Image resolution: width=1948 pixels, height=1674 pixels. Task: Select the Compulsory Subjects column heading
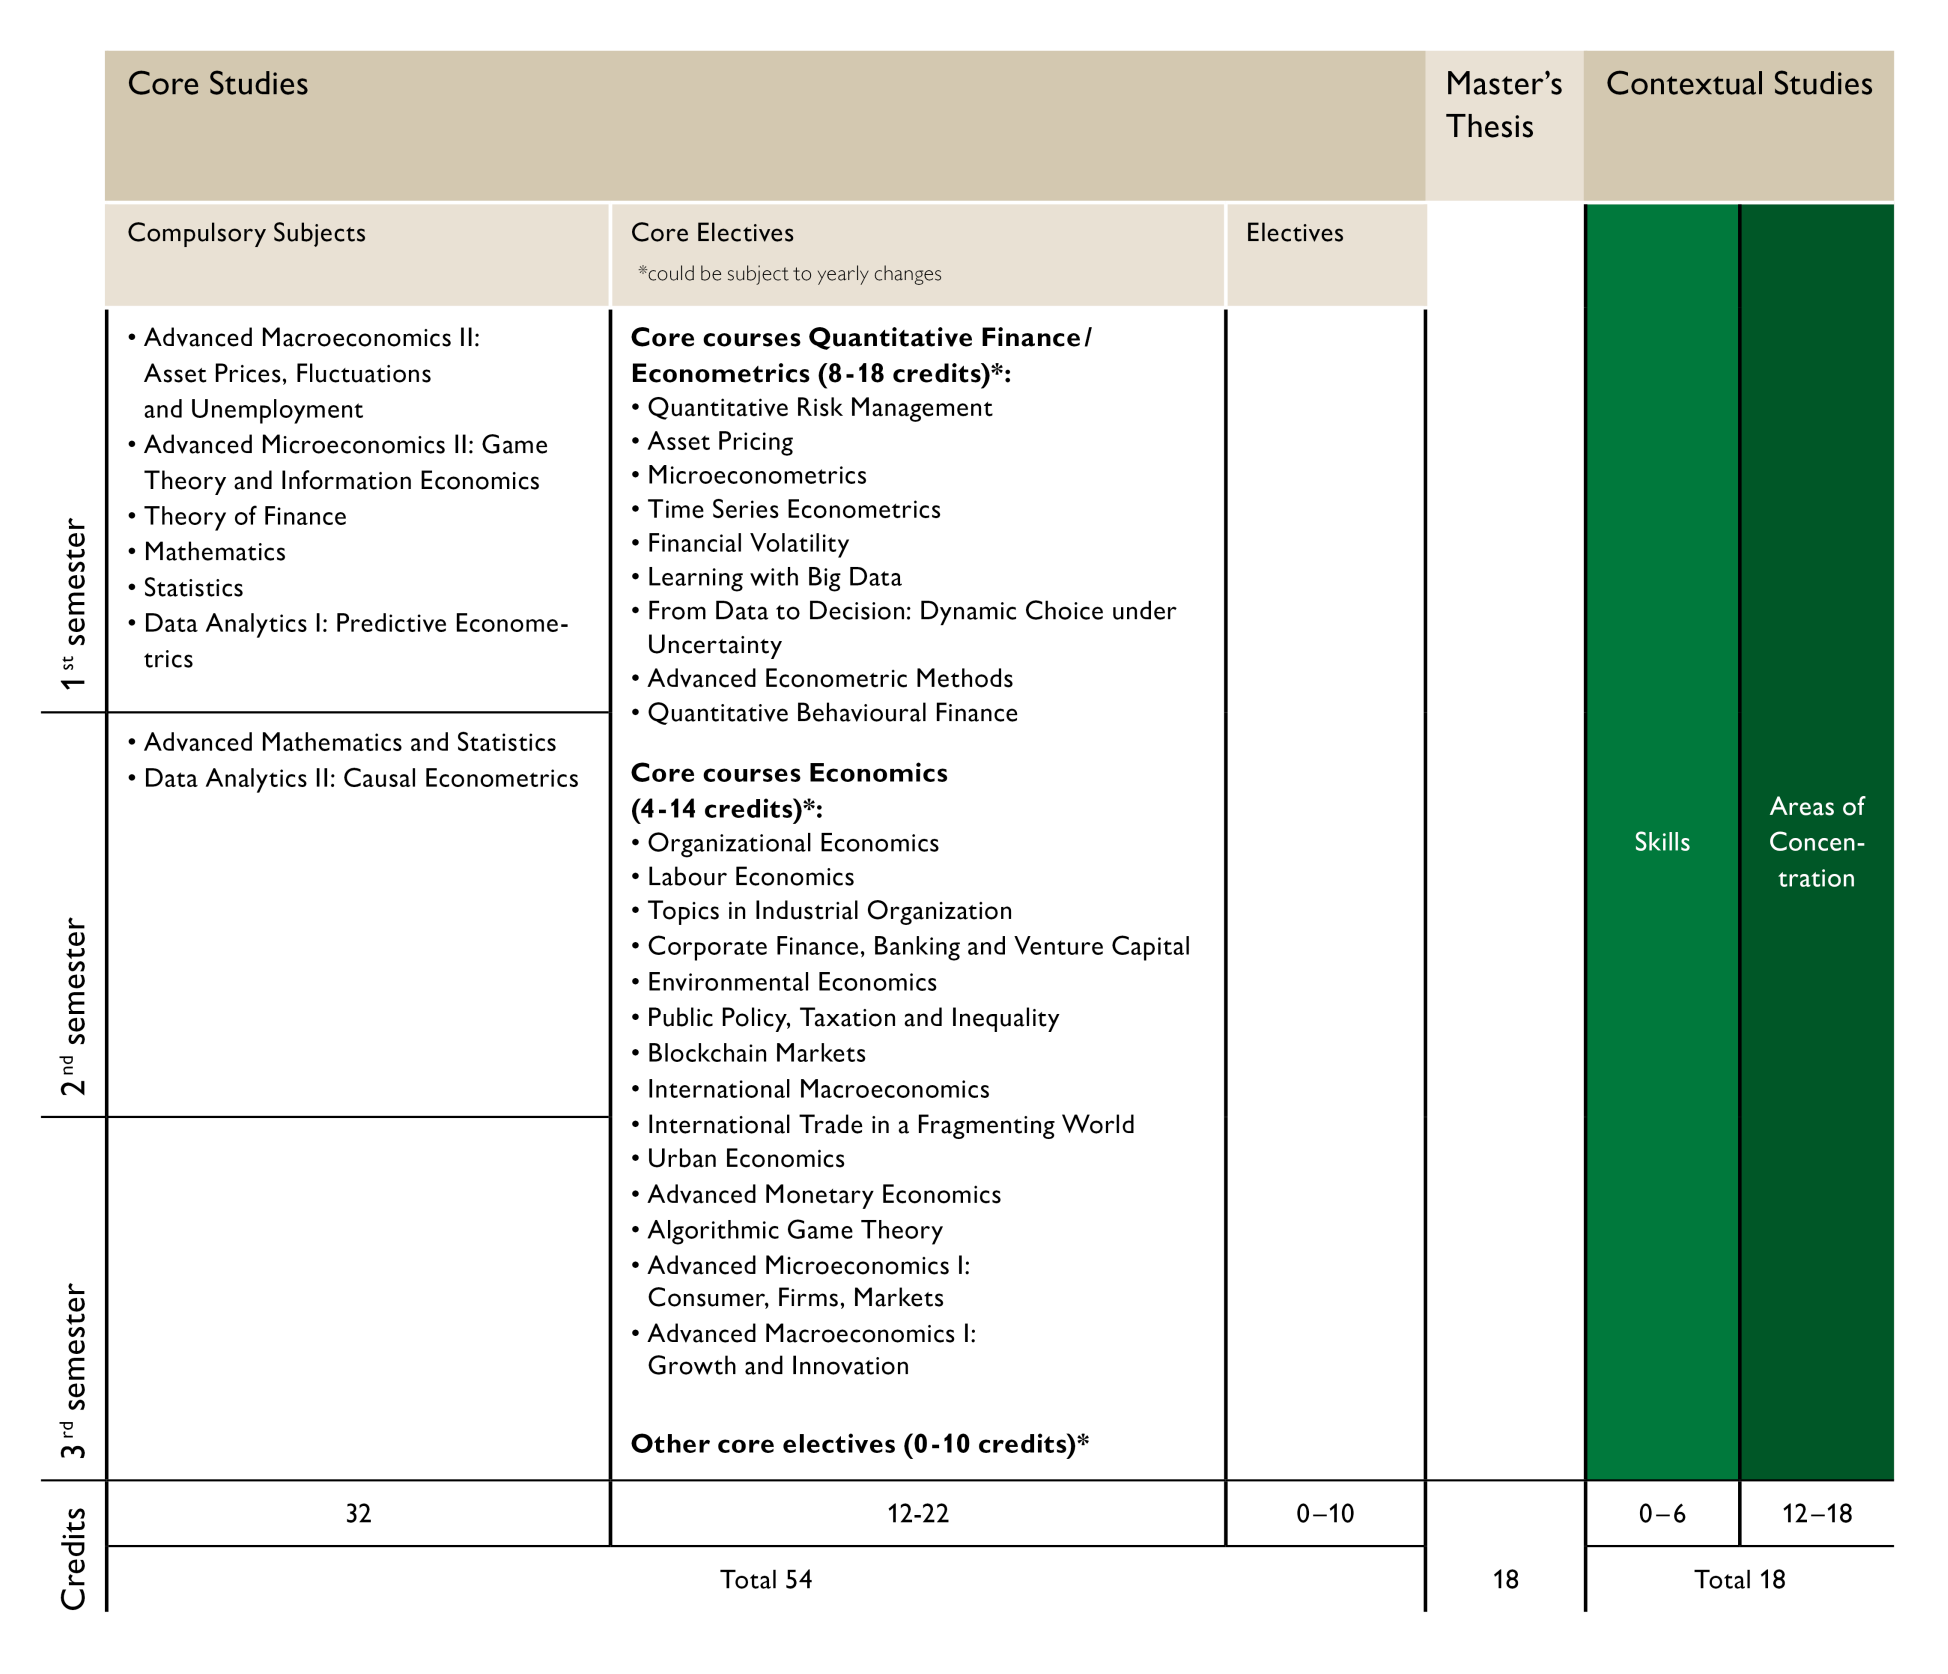coord(247,233)
